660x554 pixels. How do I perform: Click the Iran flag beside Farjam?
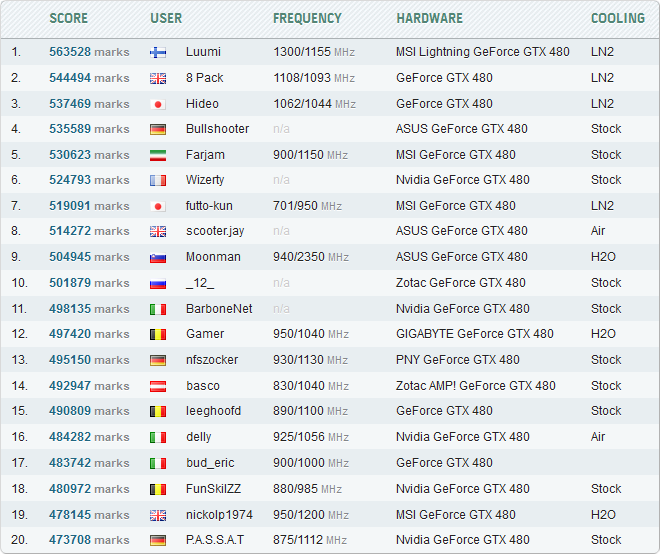[x=158, y=155]
